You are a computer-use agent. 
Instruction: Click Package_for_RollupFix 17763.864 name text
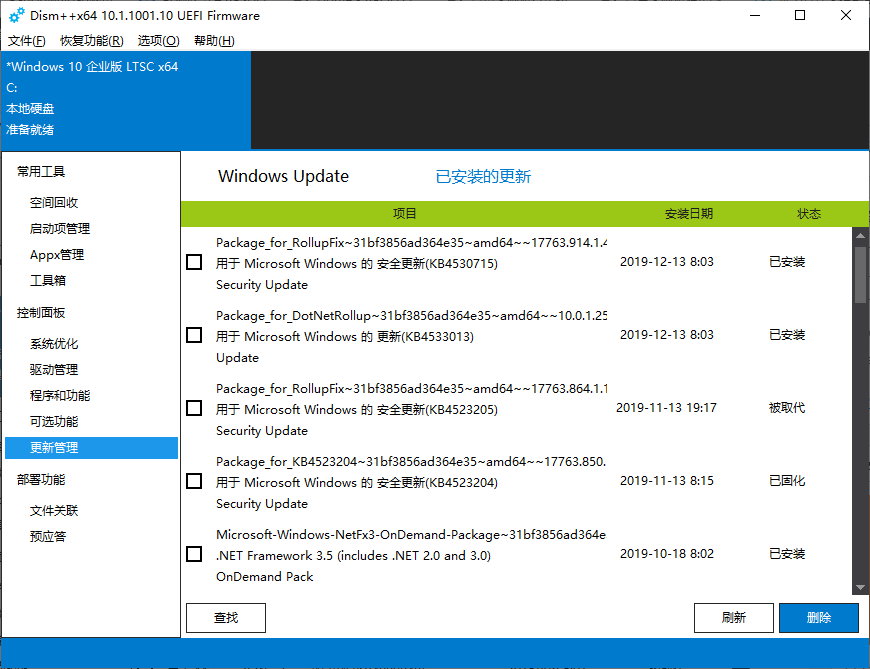point(411,389)
